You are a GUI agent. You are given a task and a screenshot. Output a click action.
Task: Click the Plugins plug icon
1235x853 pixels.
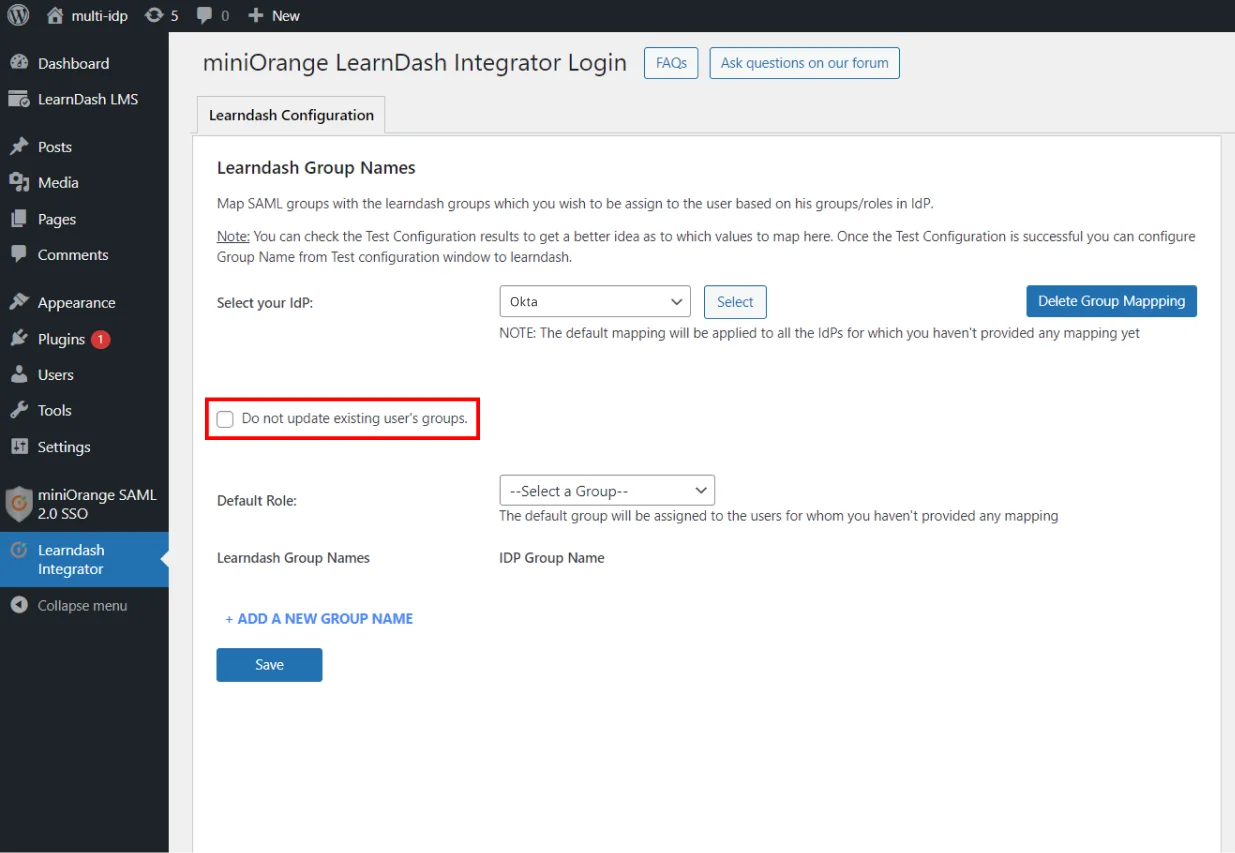click(19, 339)
